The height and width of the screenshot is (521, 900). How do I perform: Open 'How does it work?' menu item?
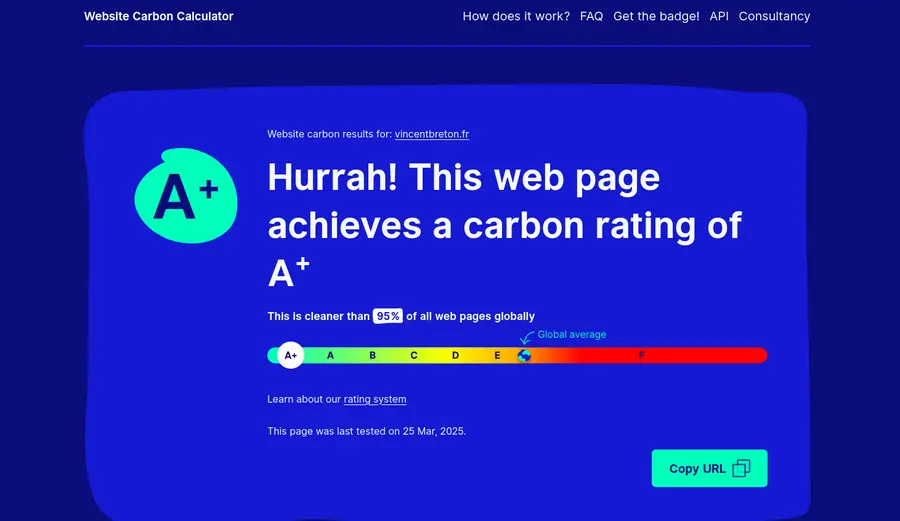(x=516, y=16)
